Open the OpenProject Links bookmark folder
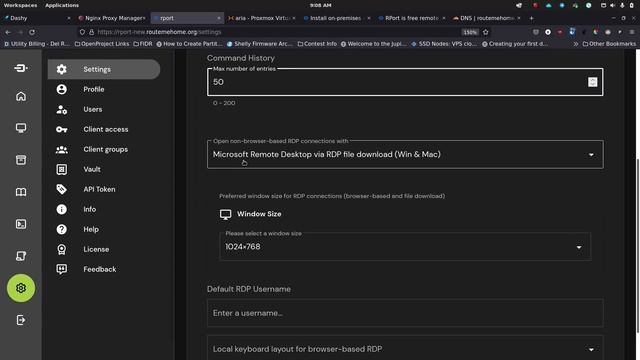The image size is (640, 360). tap(102, 44)
